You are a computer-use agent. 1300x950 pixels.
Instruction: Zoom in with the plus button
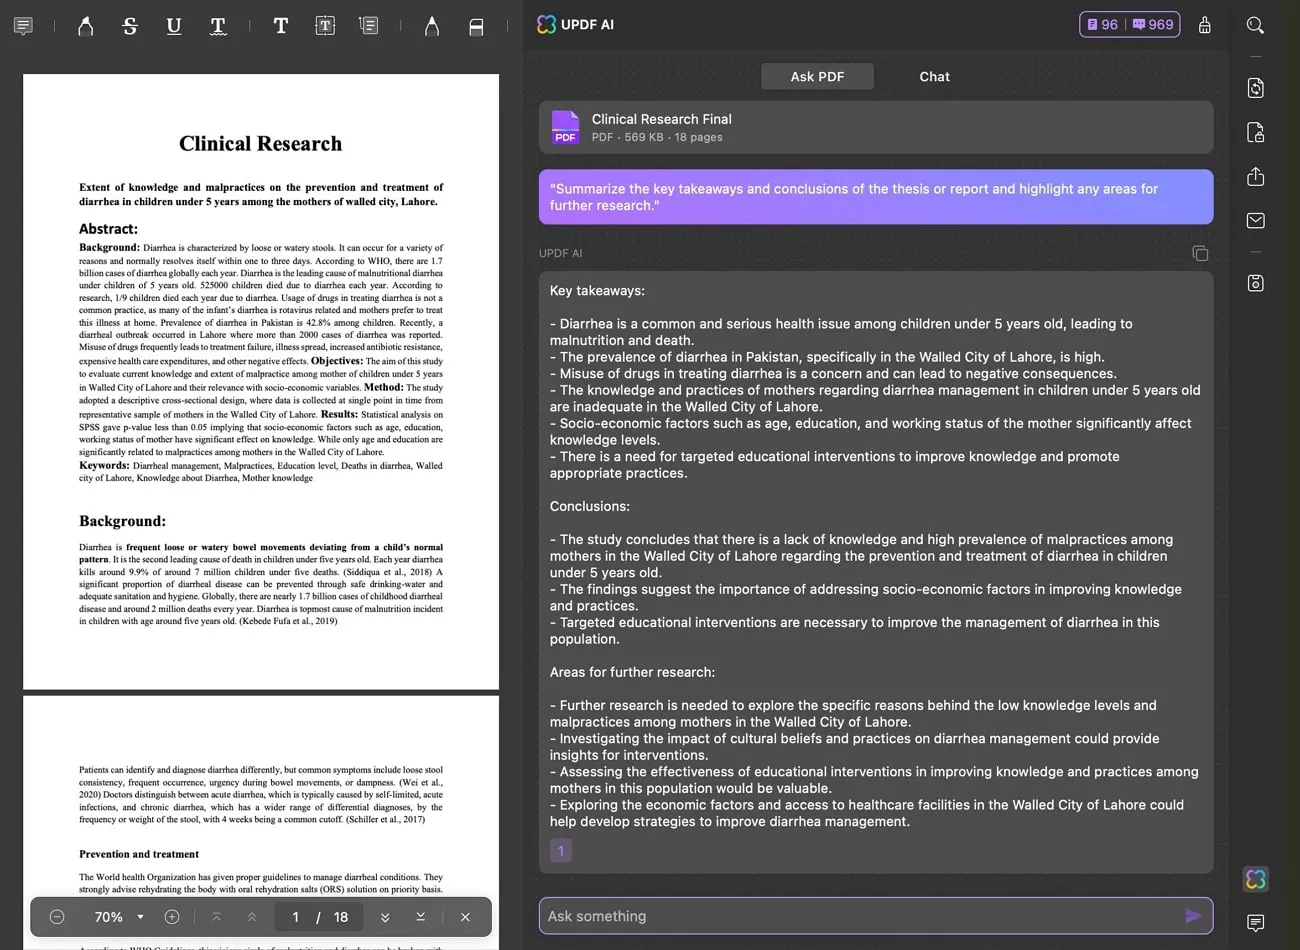(x=172, y=917)
